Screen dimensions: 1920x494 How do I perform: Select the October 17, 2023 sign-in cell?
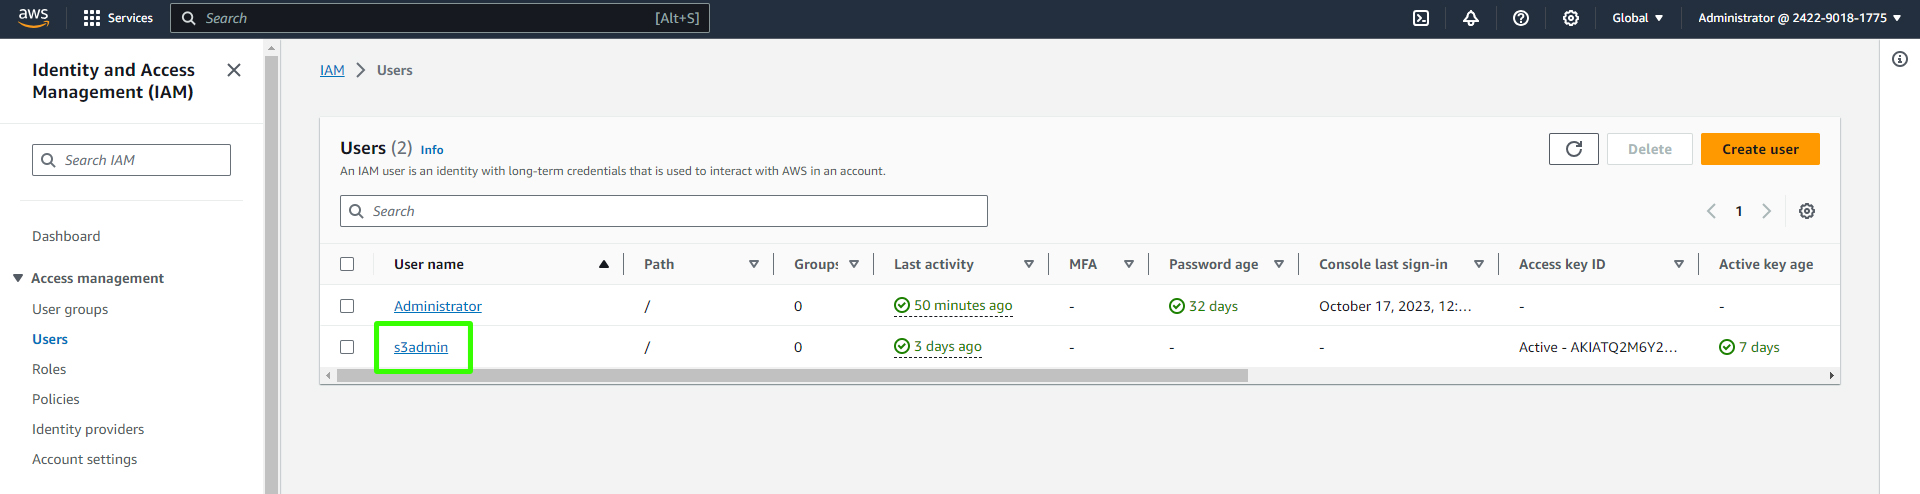tap(1395, 306)
